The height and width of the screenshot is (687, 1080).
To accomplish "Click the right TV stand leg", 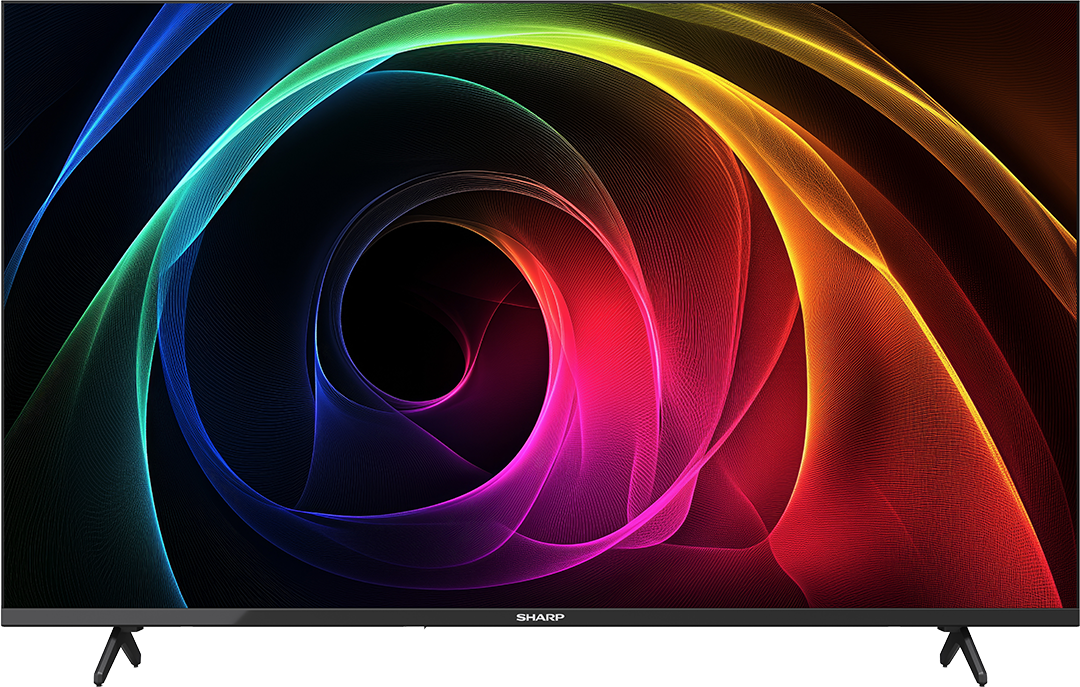I will (x=962, y=653).
